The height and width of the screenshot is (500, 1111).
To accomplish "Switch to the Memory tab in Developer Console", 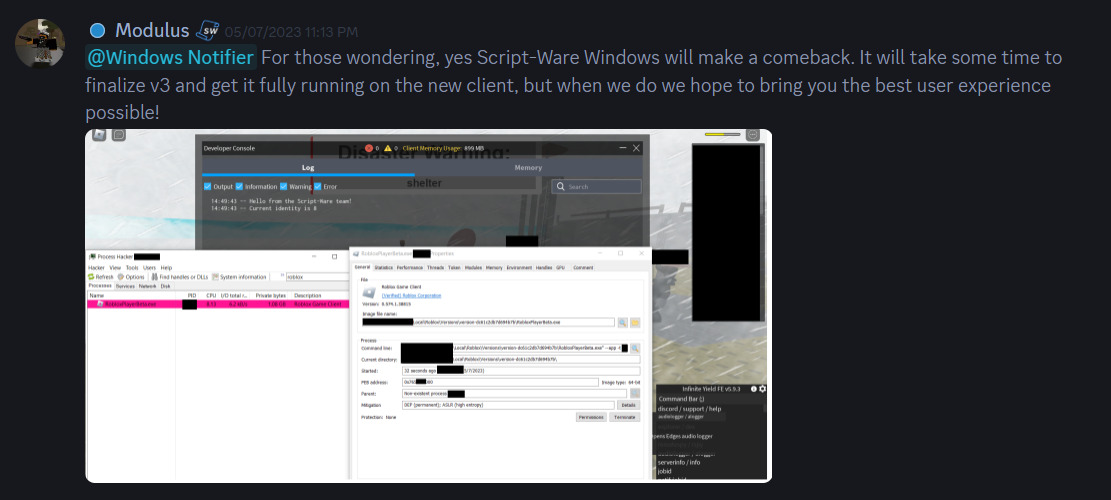I will [x=528, y=168].
